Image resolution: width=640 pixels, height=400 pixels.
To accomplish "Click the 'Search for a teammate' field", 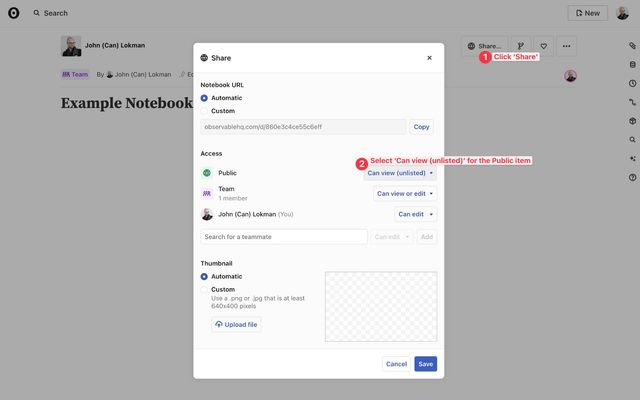I will pyautogui.click(x=284, y=237).
